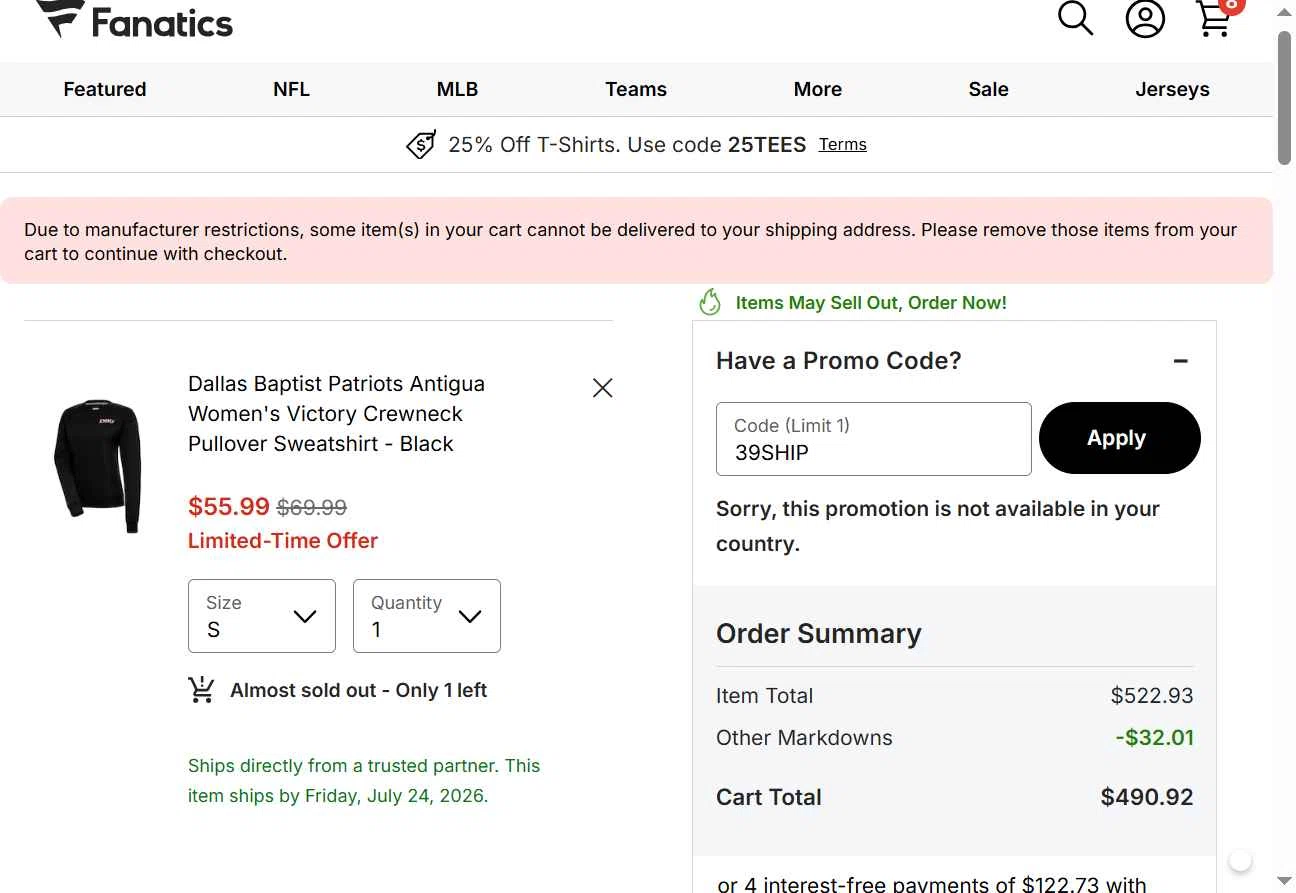Click the Almost sold out - Only 1 left text

tap(359, 691)
